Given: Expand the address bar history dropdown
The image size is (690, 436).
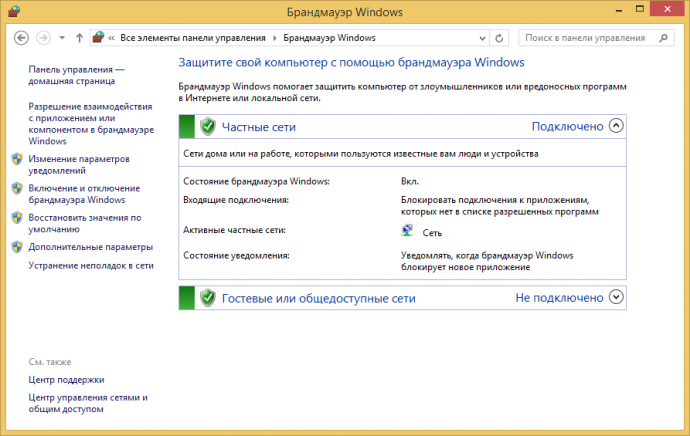Looking at the screenshot, I should [x=482, y=38].
